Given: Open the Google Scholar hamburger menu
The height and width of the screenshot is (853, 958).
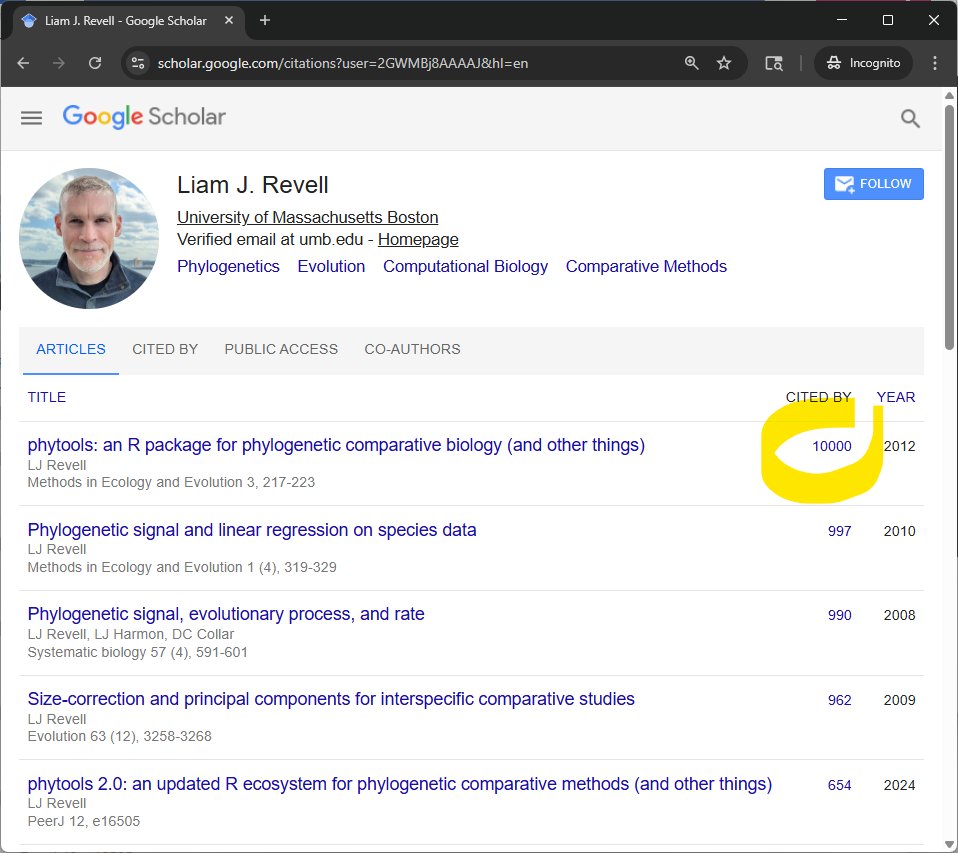Looking at the screenshot, I should pos(31,117).
